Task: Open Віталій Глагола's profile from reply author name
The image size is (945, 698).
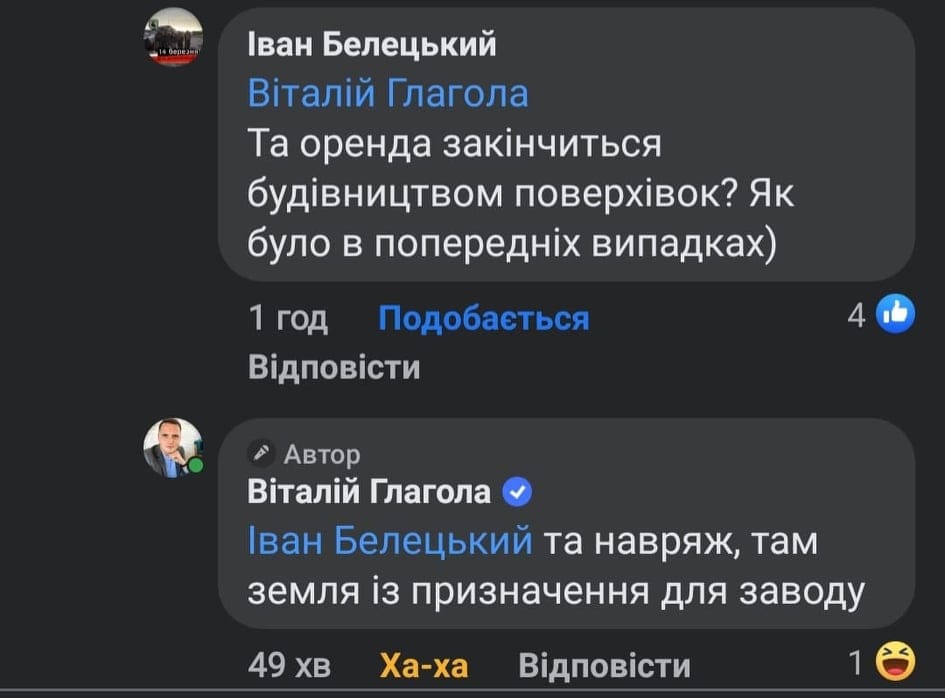Action: [x=369, y=492]
